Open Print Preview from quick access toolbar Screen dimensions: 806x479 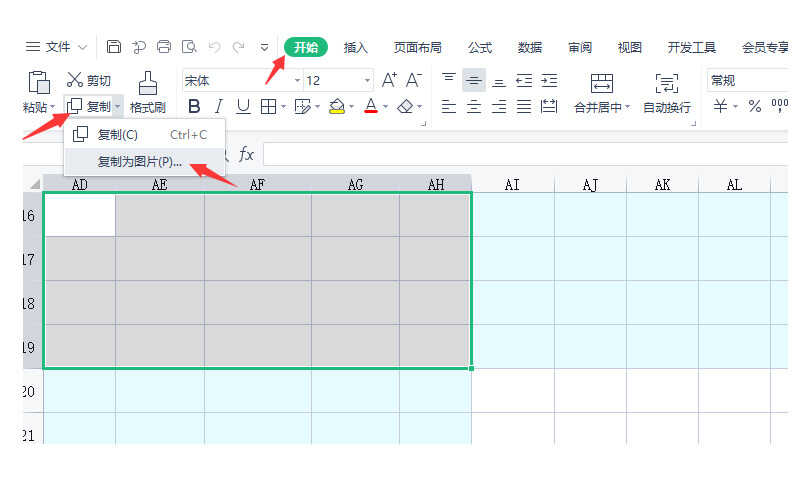point(189,47)
